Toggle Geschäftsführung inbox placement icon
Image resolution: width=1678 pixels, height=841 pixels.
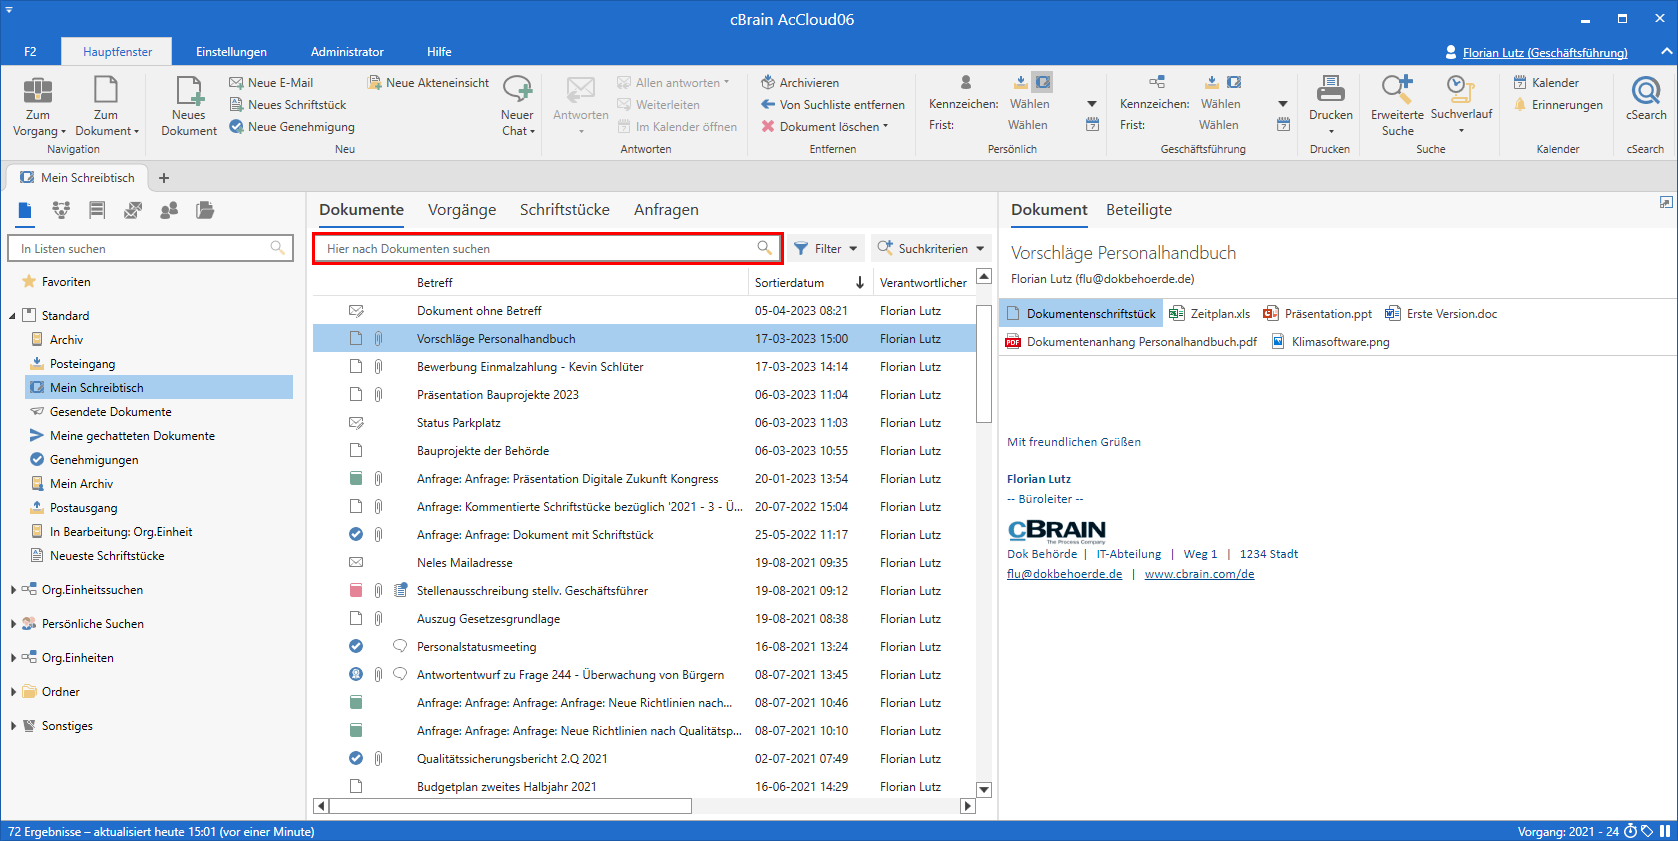[1211, 82]
